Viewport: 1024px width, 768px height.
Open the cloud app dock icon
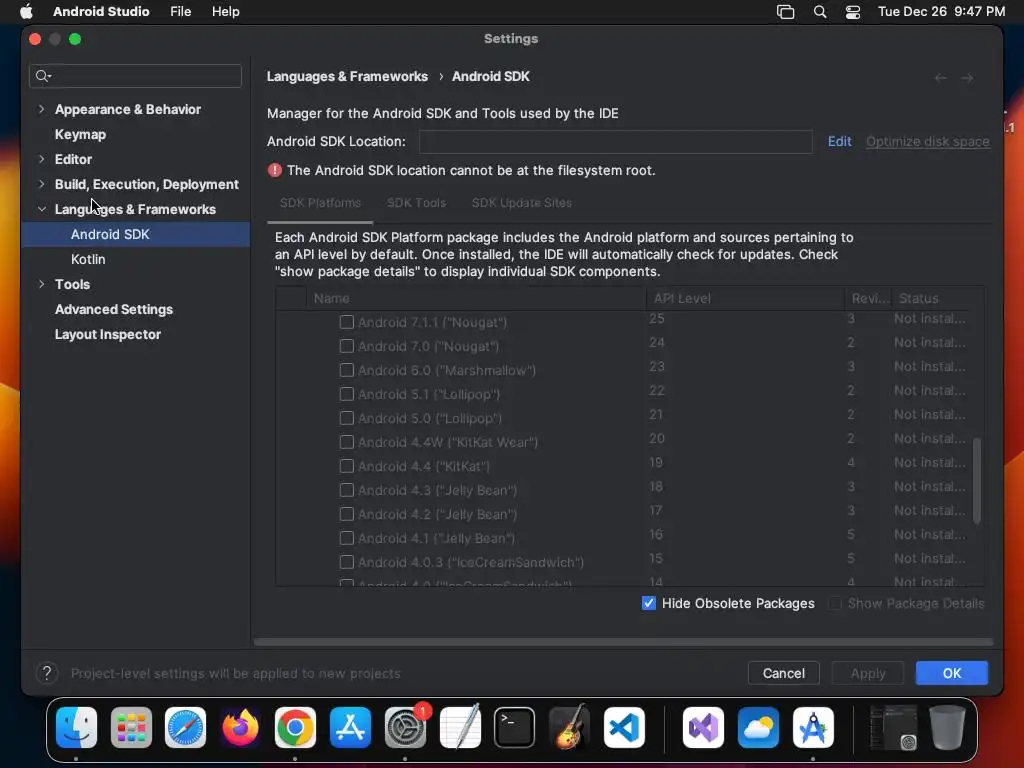tap(758, 728)
